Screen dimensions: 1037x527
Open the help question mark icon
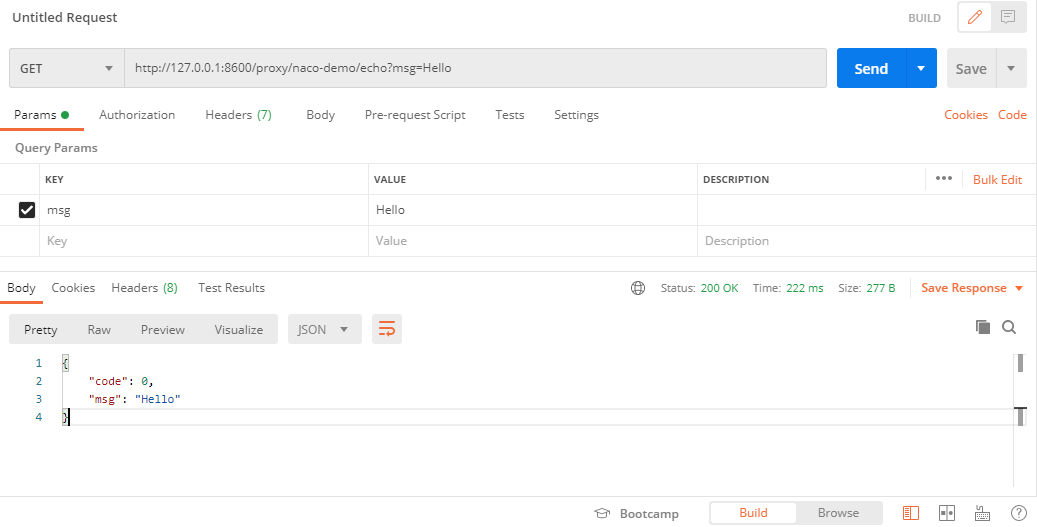[1018, 513]
